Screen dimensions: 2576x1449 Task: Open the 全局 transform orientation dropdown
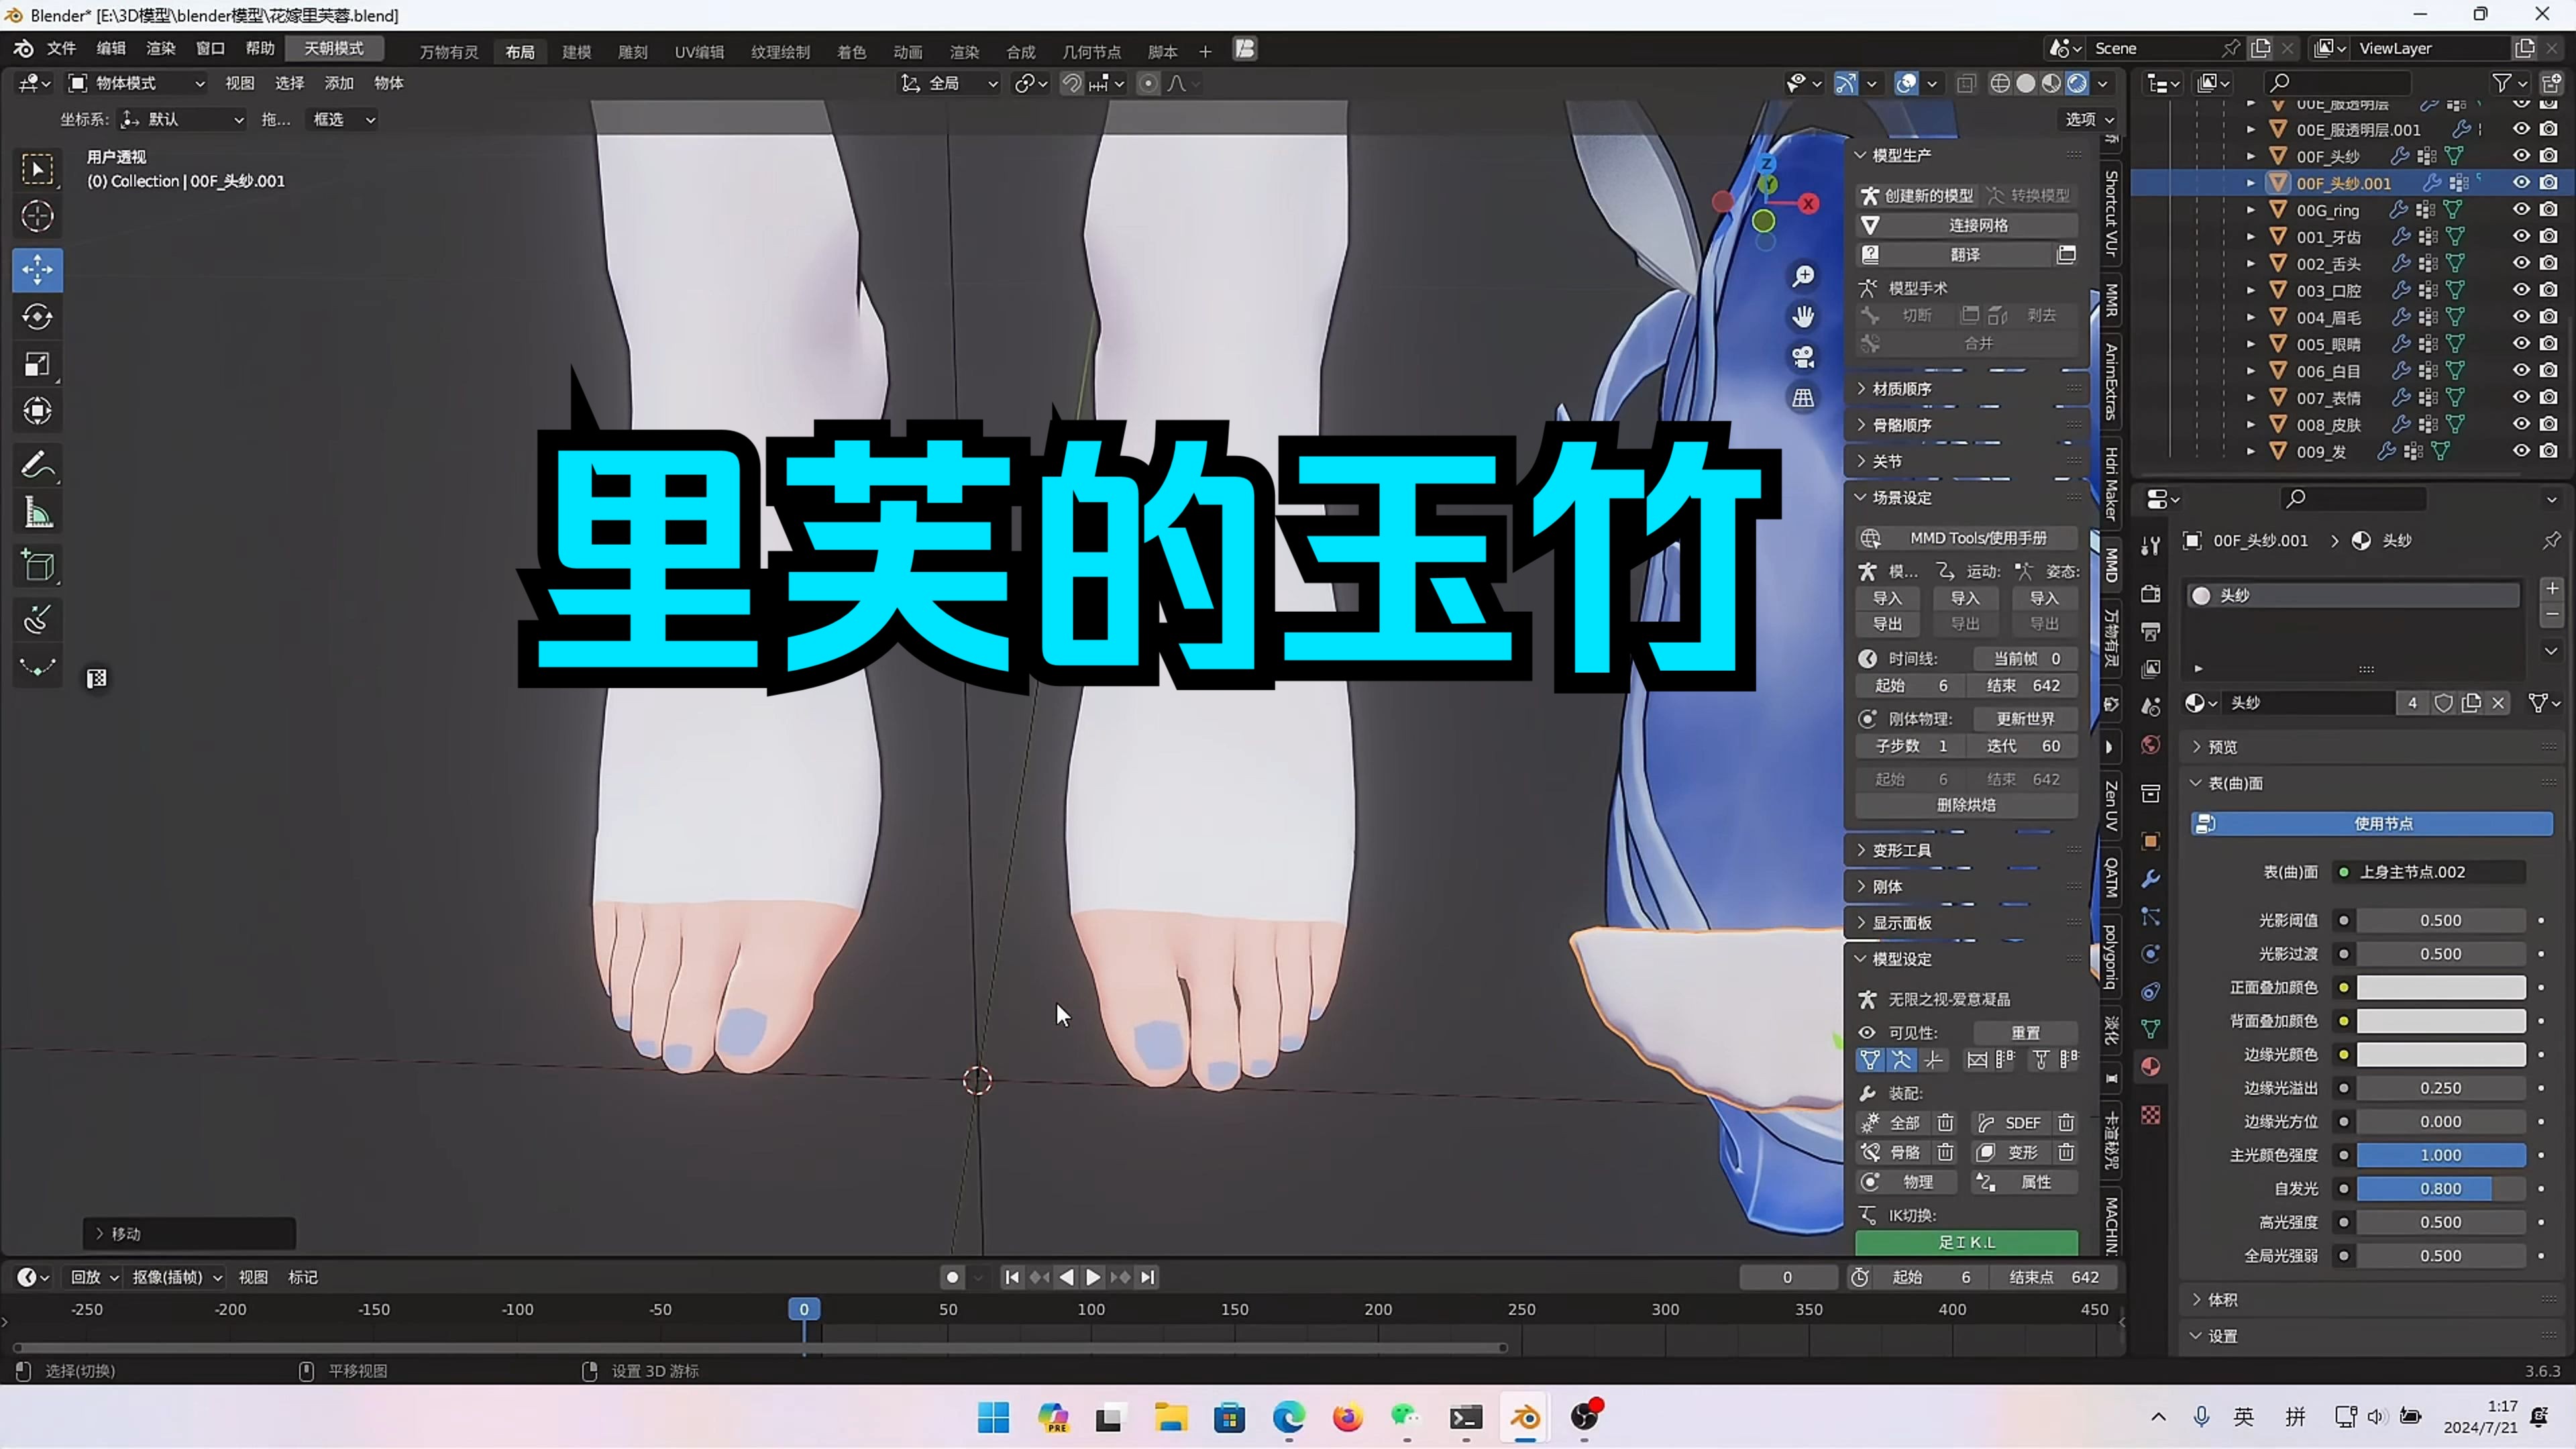point(950,83)
